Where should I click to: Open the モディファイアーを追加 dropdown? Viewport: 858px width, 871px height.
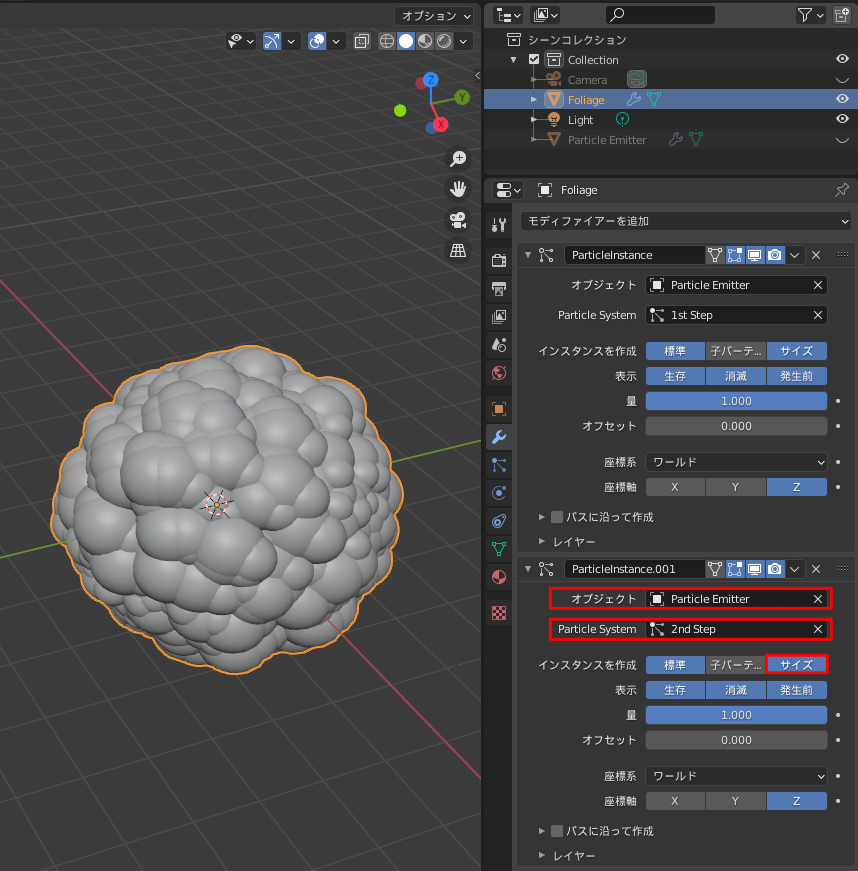point(686,221)
